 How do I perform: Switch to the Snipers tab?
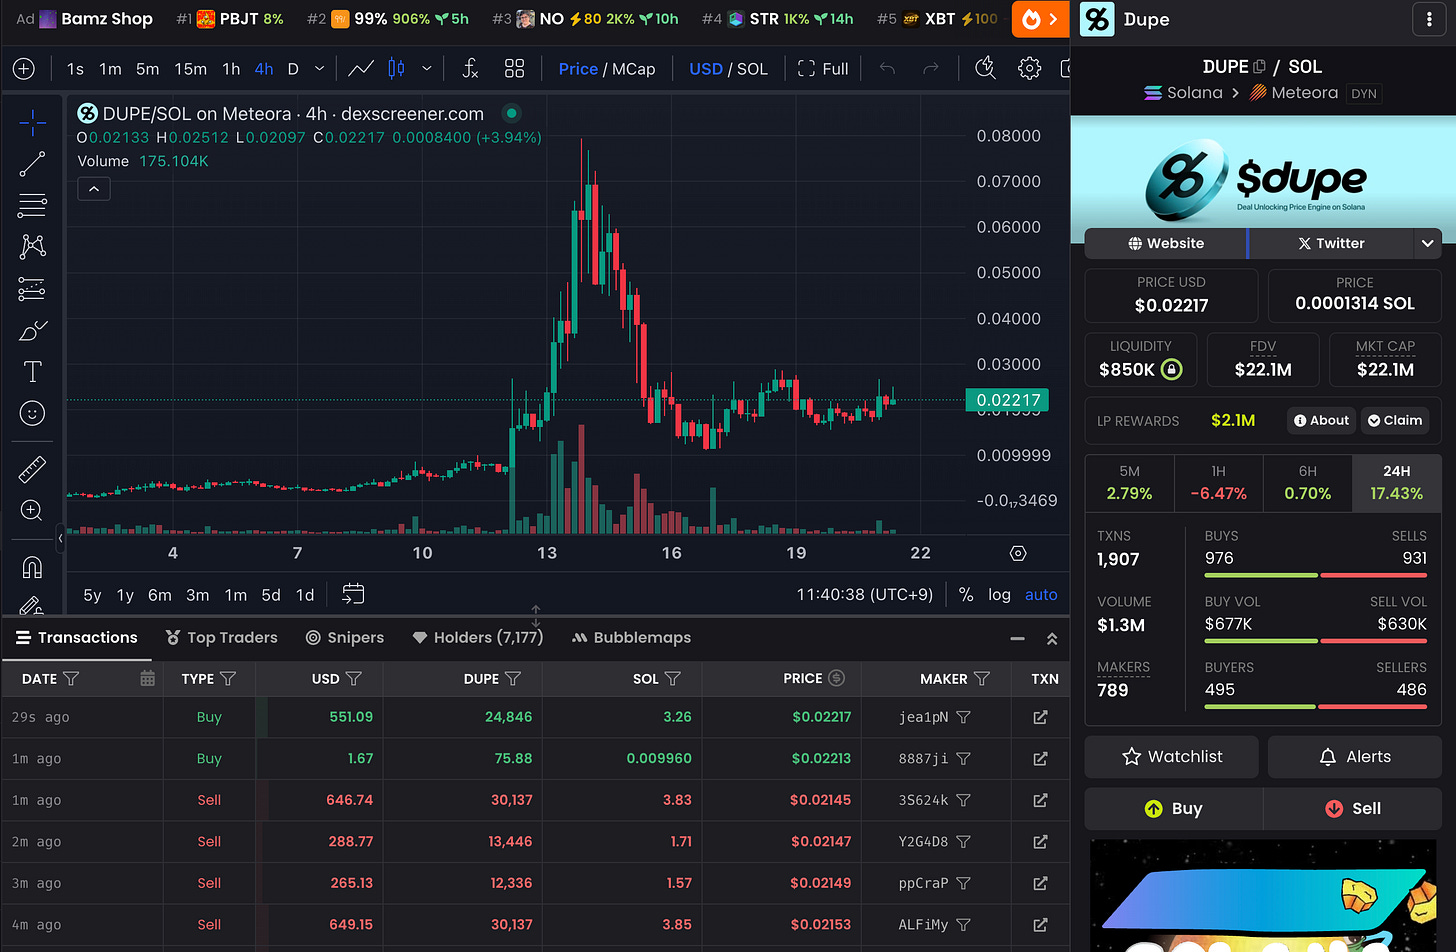(x=345, y=638)
